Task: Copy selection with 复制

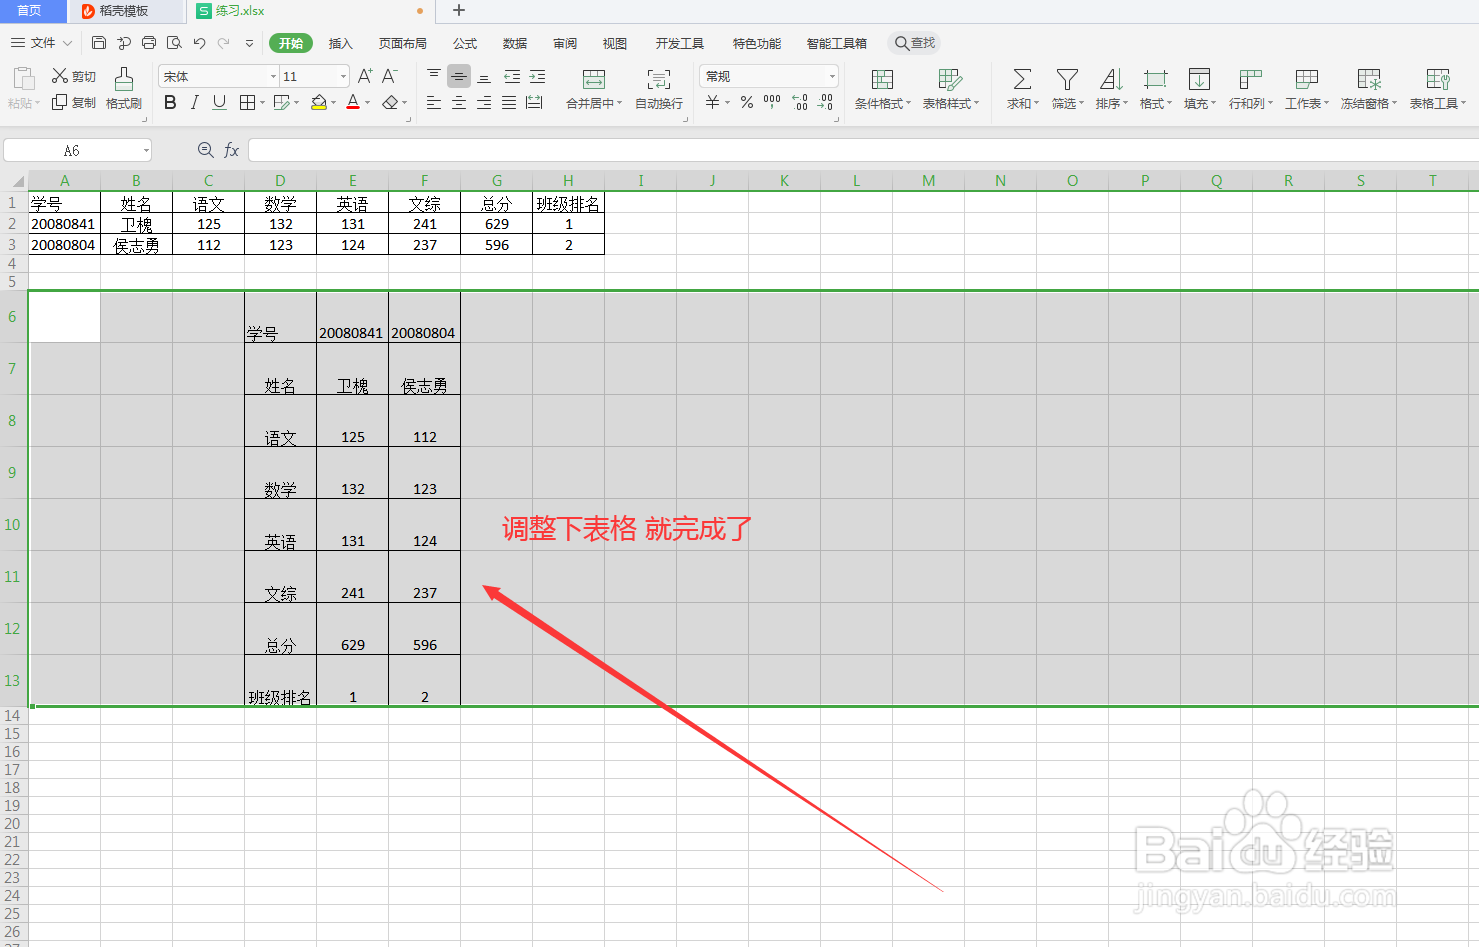Action: click(x=74, y=102)
